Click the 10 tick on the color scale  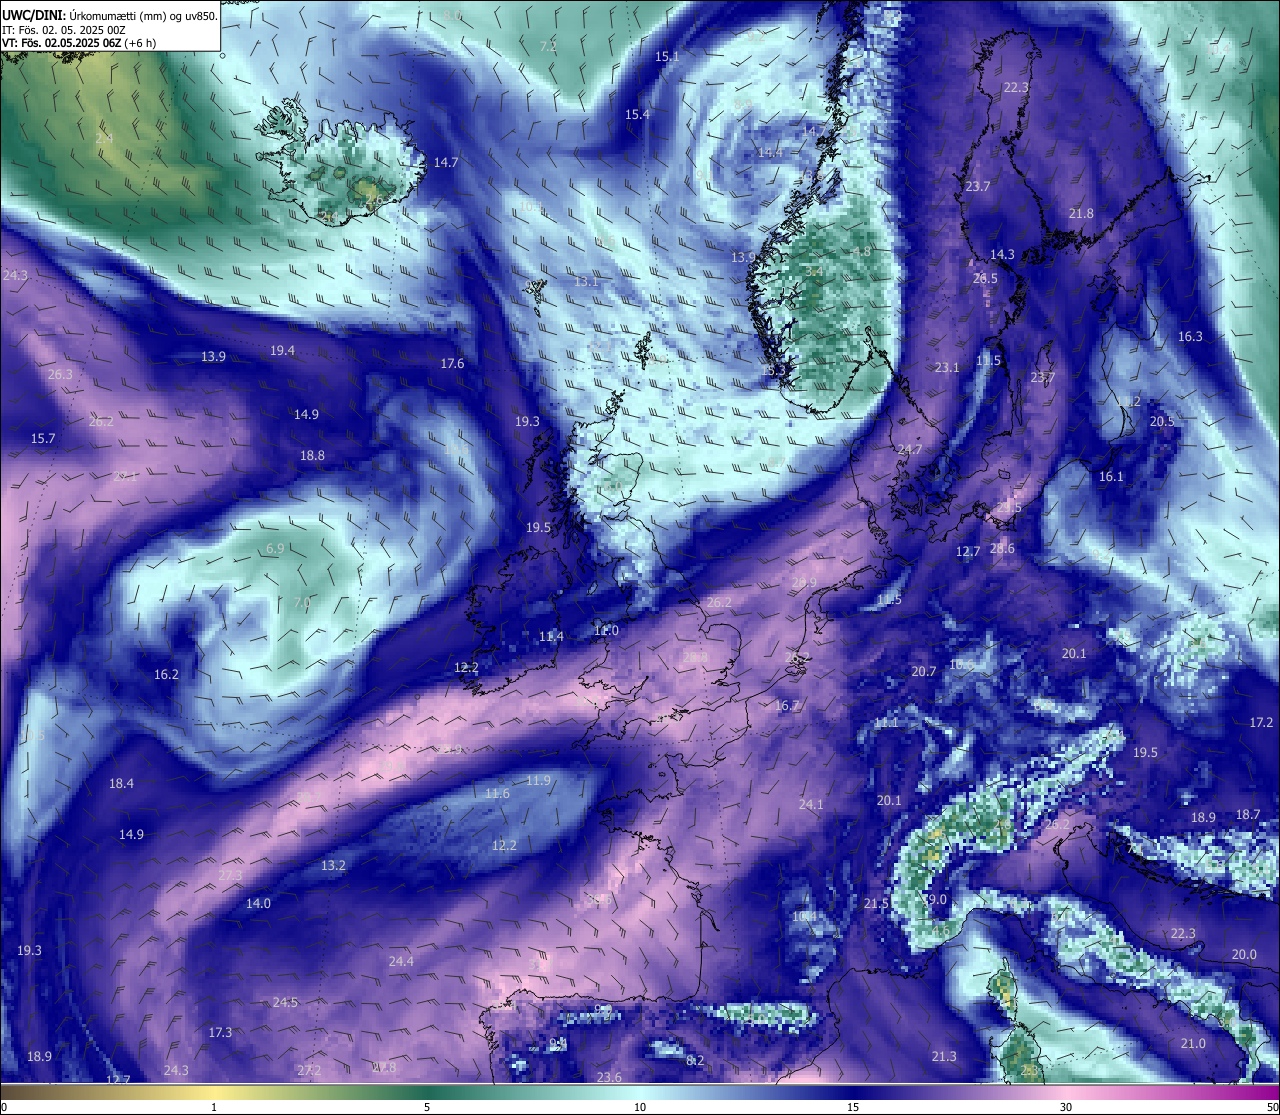640,1107
